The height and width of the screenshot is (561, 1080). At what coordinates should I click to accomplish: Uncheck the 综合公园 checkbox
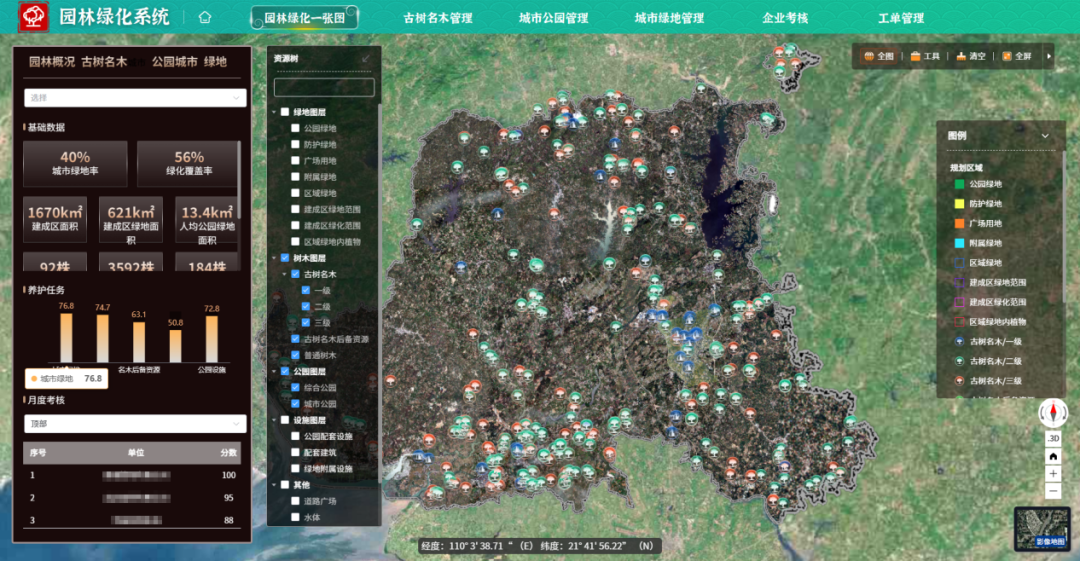pyautogui.click(x=295, y=387)
